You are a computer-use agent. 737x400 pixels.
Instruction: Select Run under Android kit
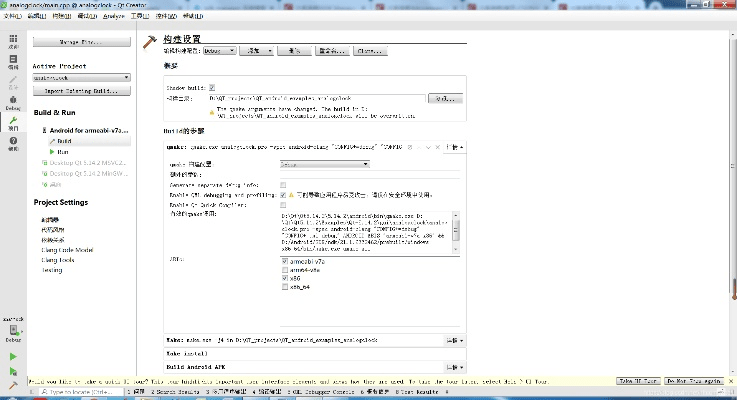[x=63, y=152]
